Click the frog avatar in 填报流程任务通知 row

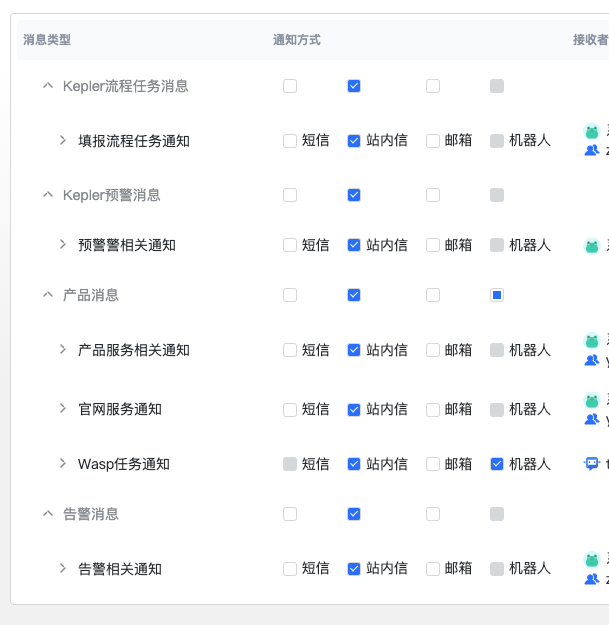[592, 131]
